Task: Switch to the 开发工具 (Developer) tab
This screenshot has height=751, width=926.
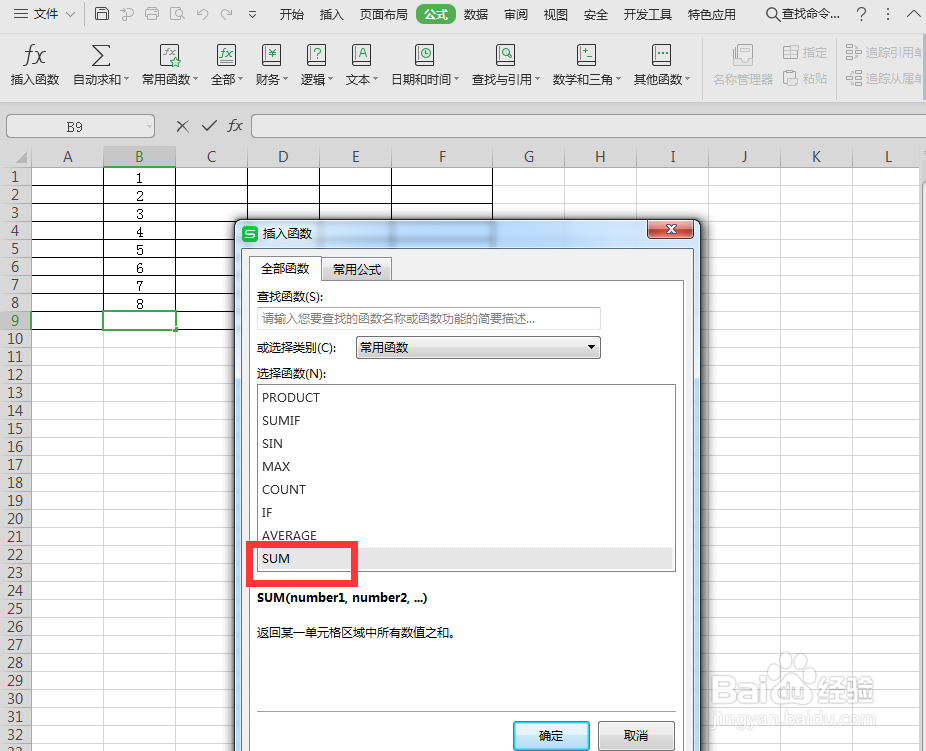Action: (x=647, y=14)
